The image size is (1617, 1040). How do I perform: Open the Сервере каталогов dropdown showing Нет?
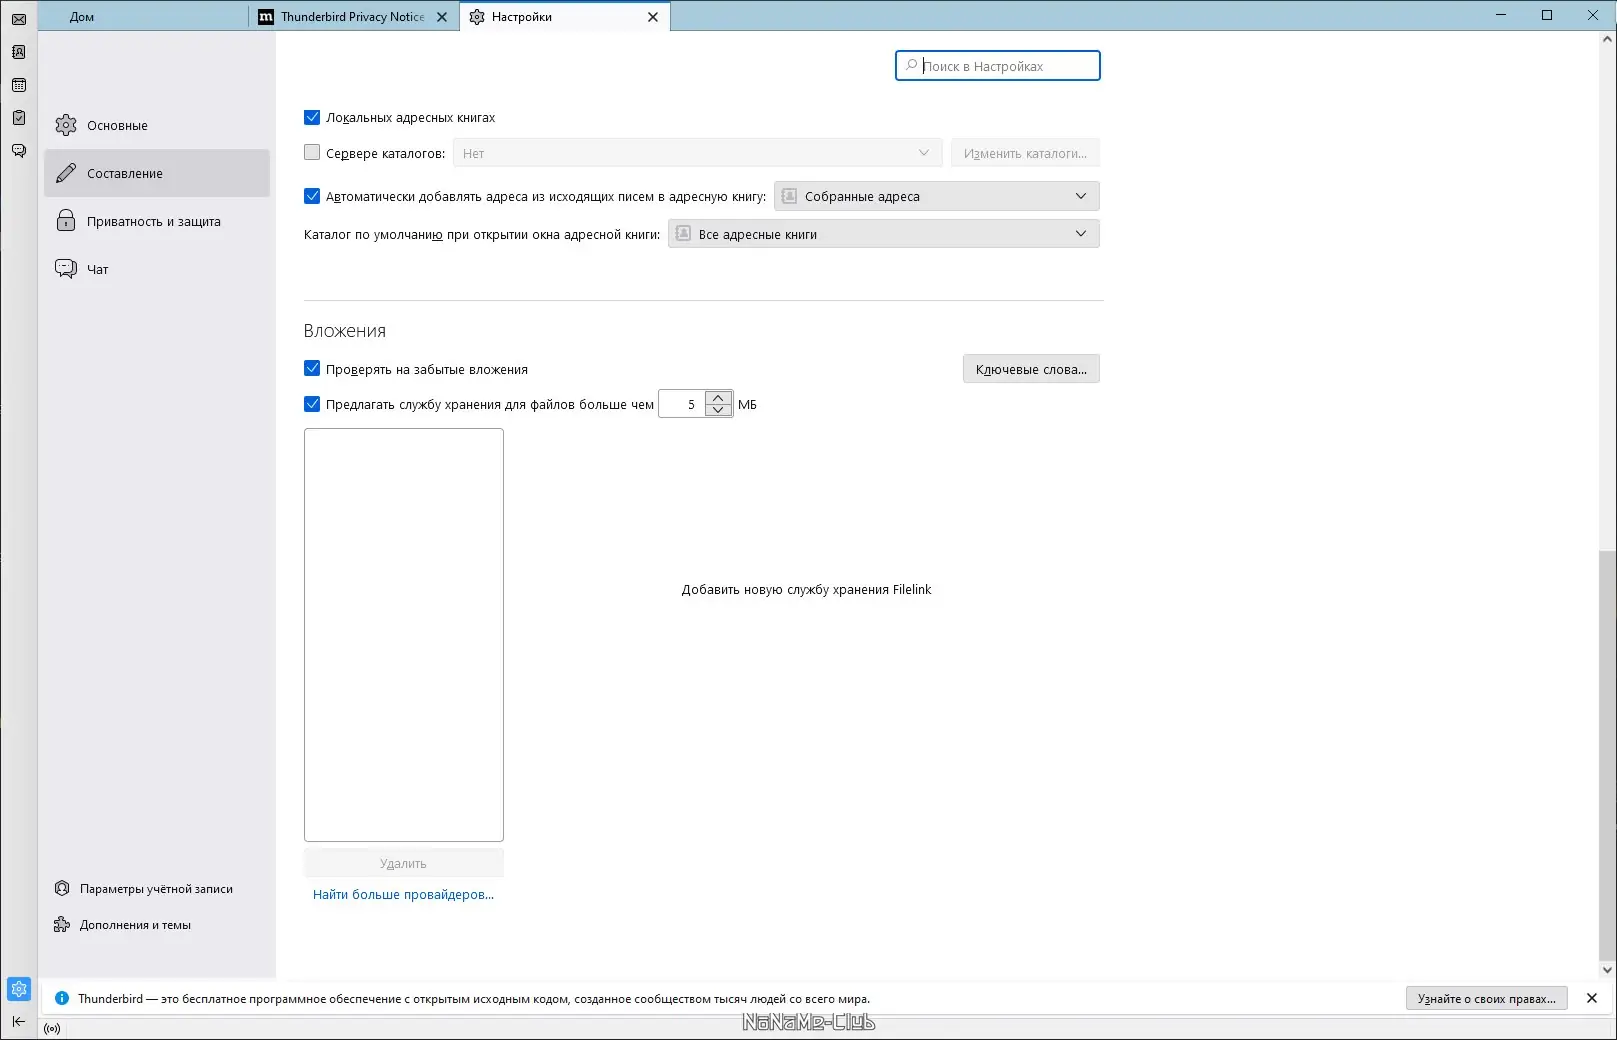697,153
